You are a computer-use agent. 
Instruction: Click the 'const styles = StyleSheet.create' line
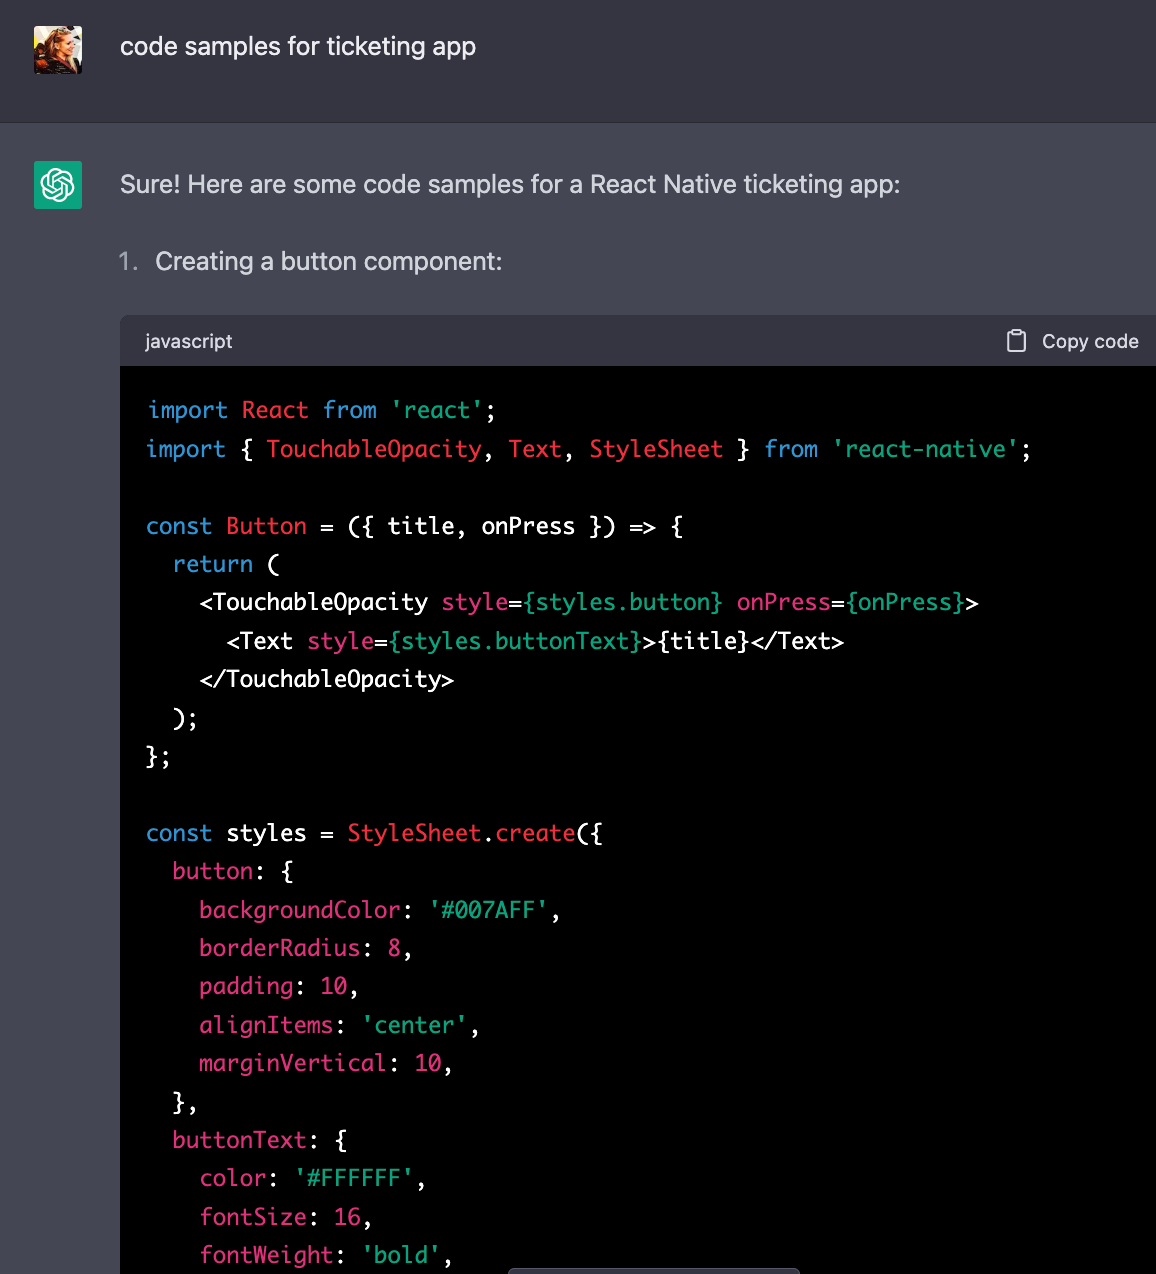coord(375,833)
